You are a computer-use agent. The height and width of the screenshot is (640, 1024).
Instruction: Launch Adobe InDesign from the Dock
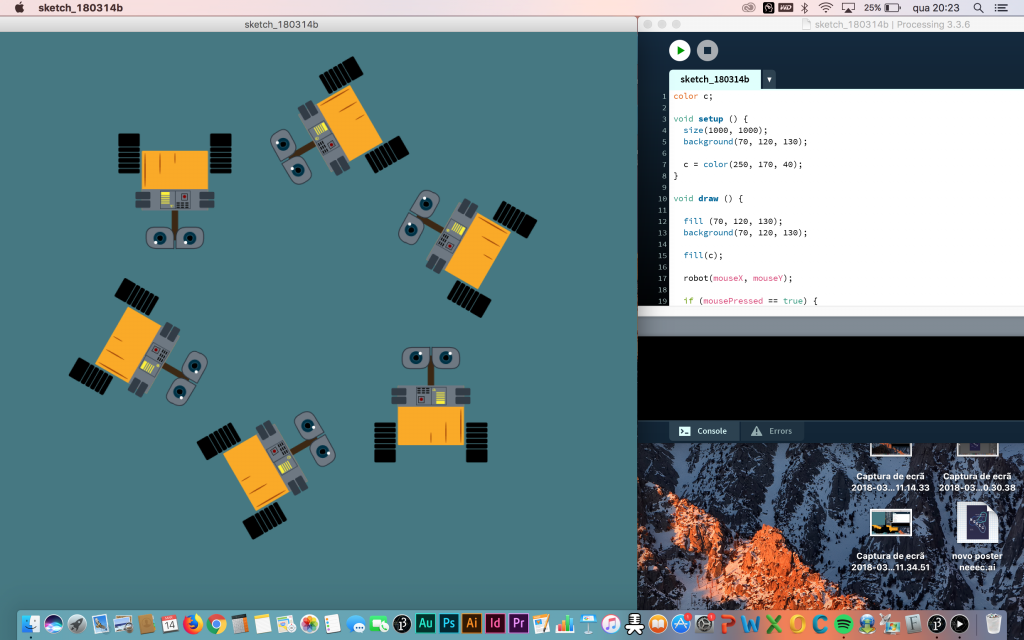pos(495,624)
